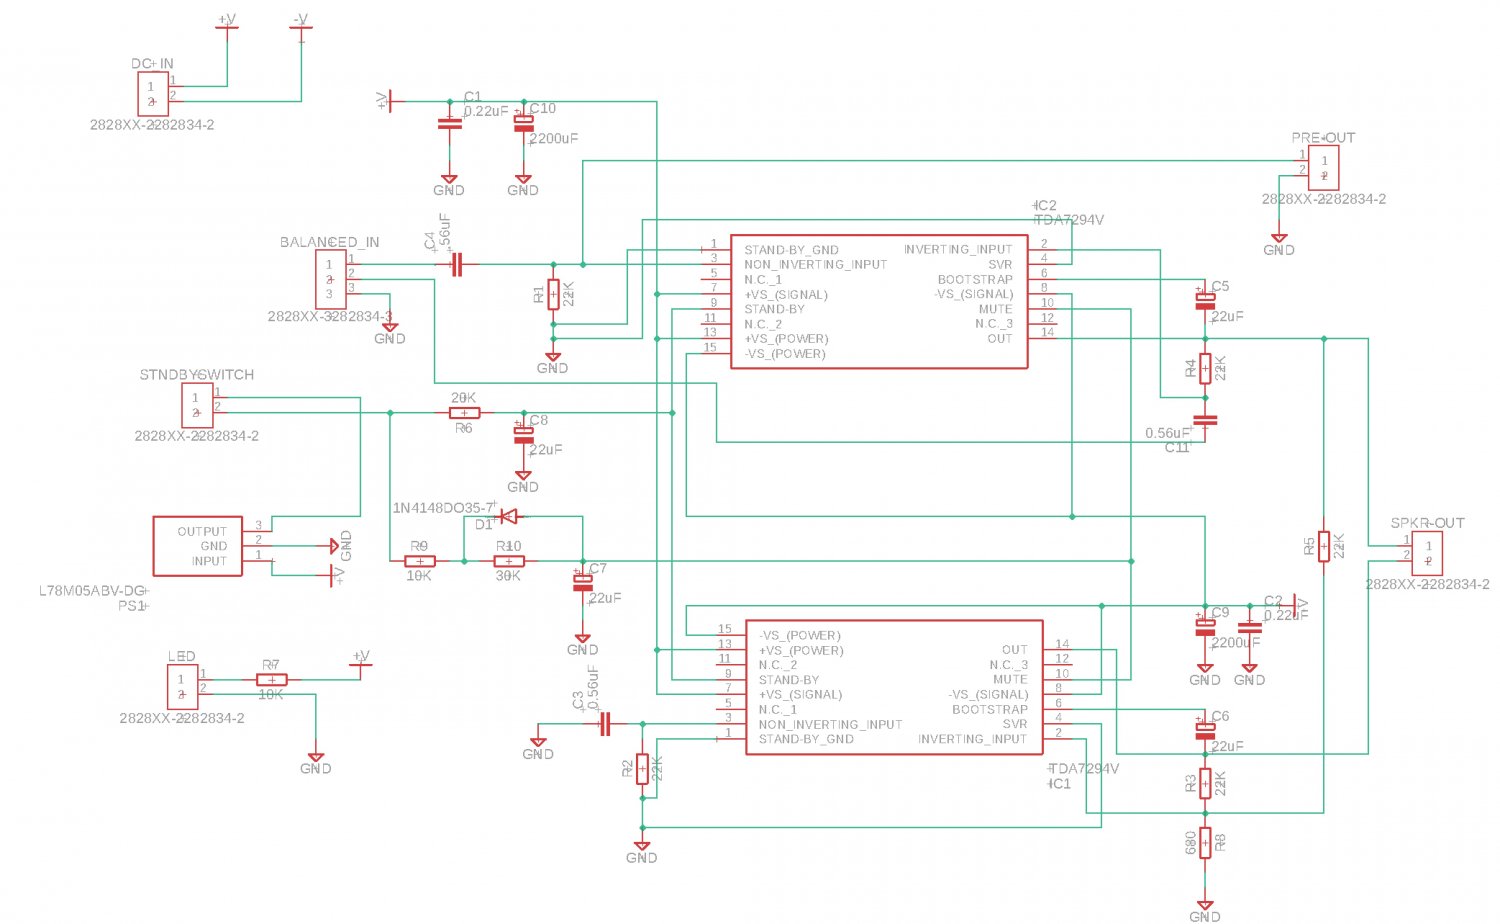Click the BALANCED_IN part number 282834-3 text
Screen dimensions: 1500x924
[x=330, y=316]
